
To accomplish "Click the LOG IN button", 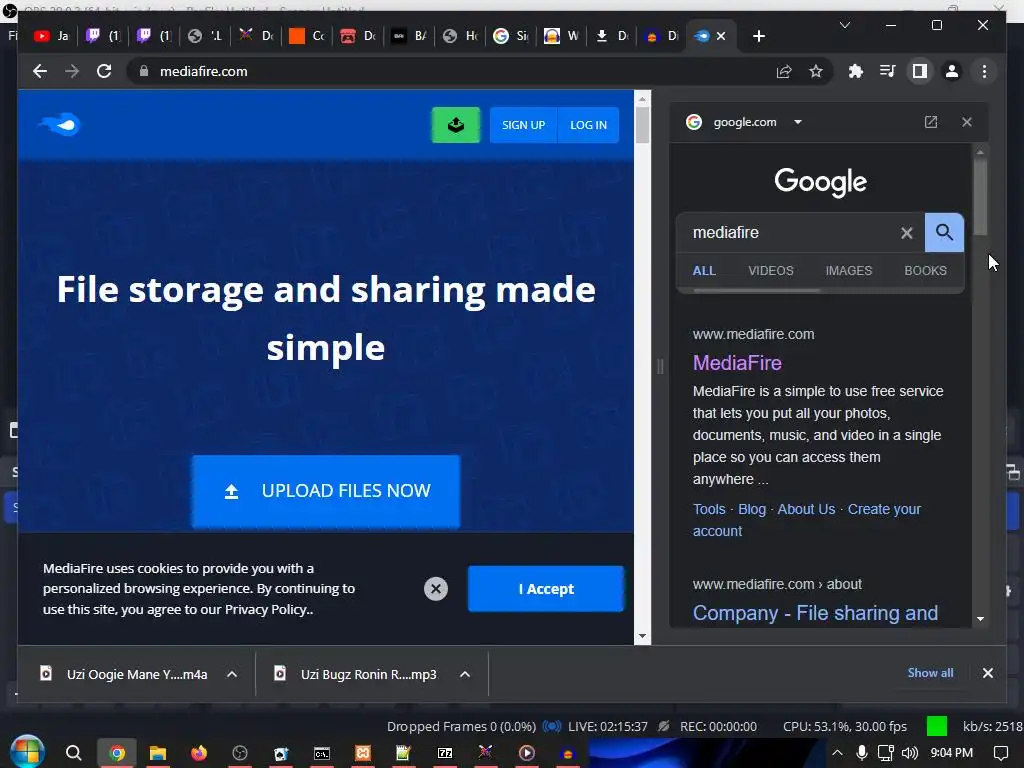I will click(588, 125).
